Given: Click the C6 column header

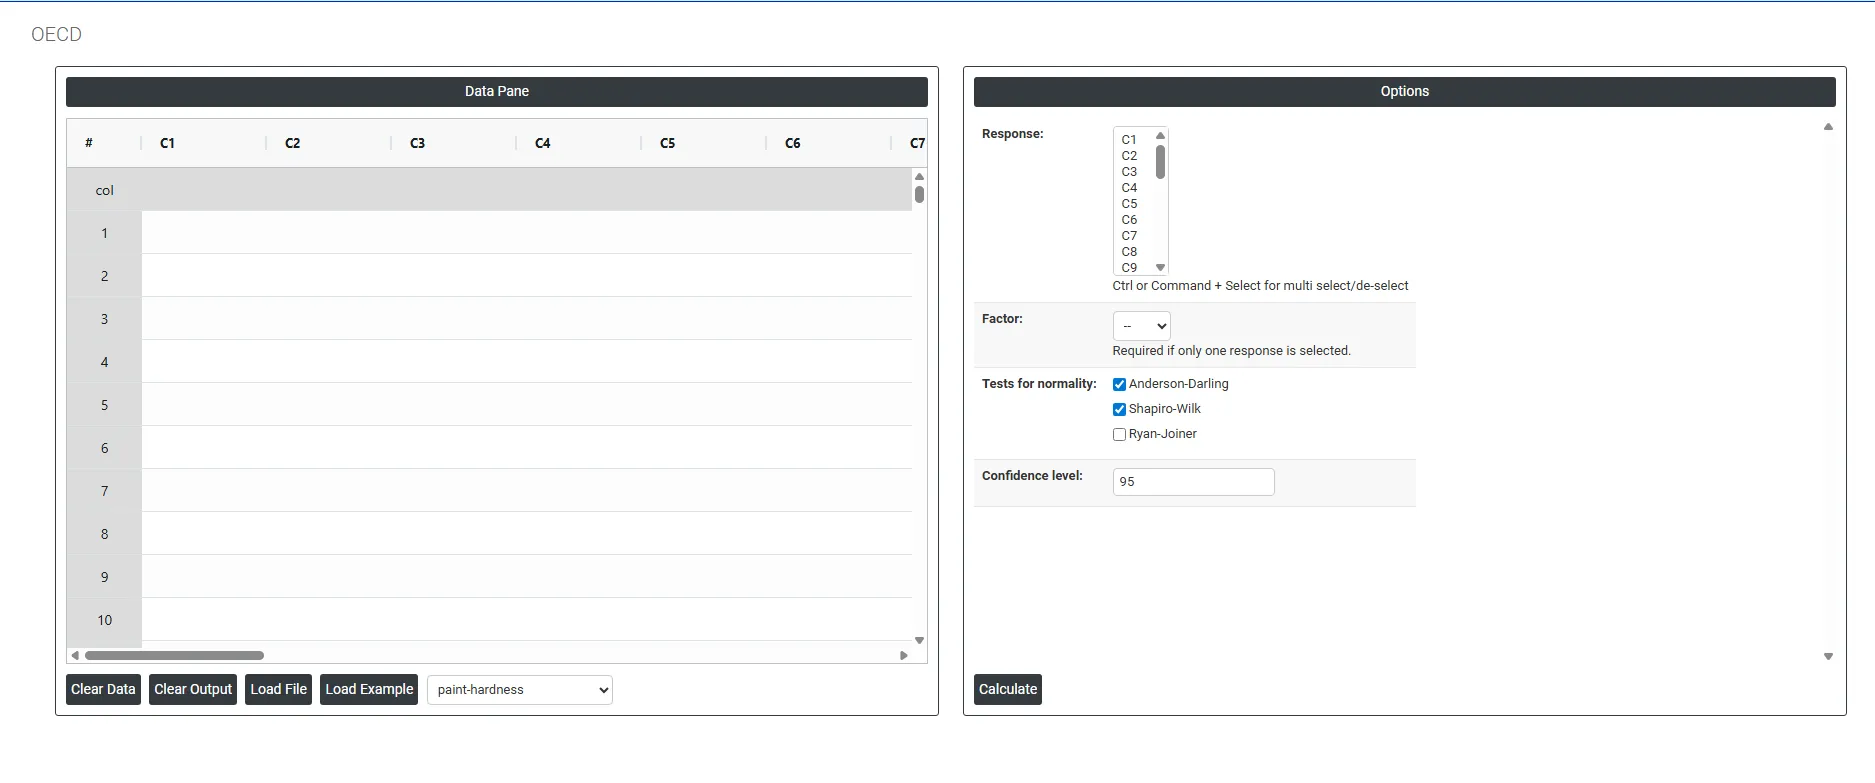Looking at the screenshot, I should click(x=829, y=143).
